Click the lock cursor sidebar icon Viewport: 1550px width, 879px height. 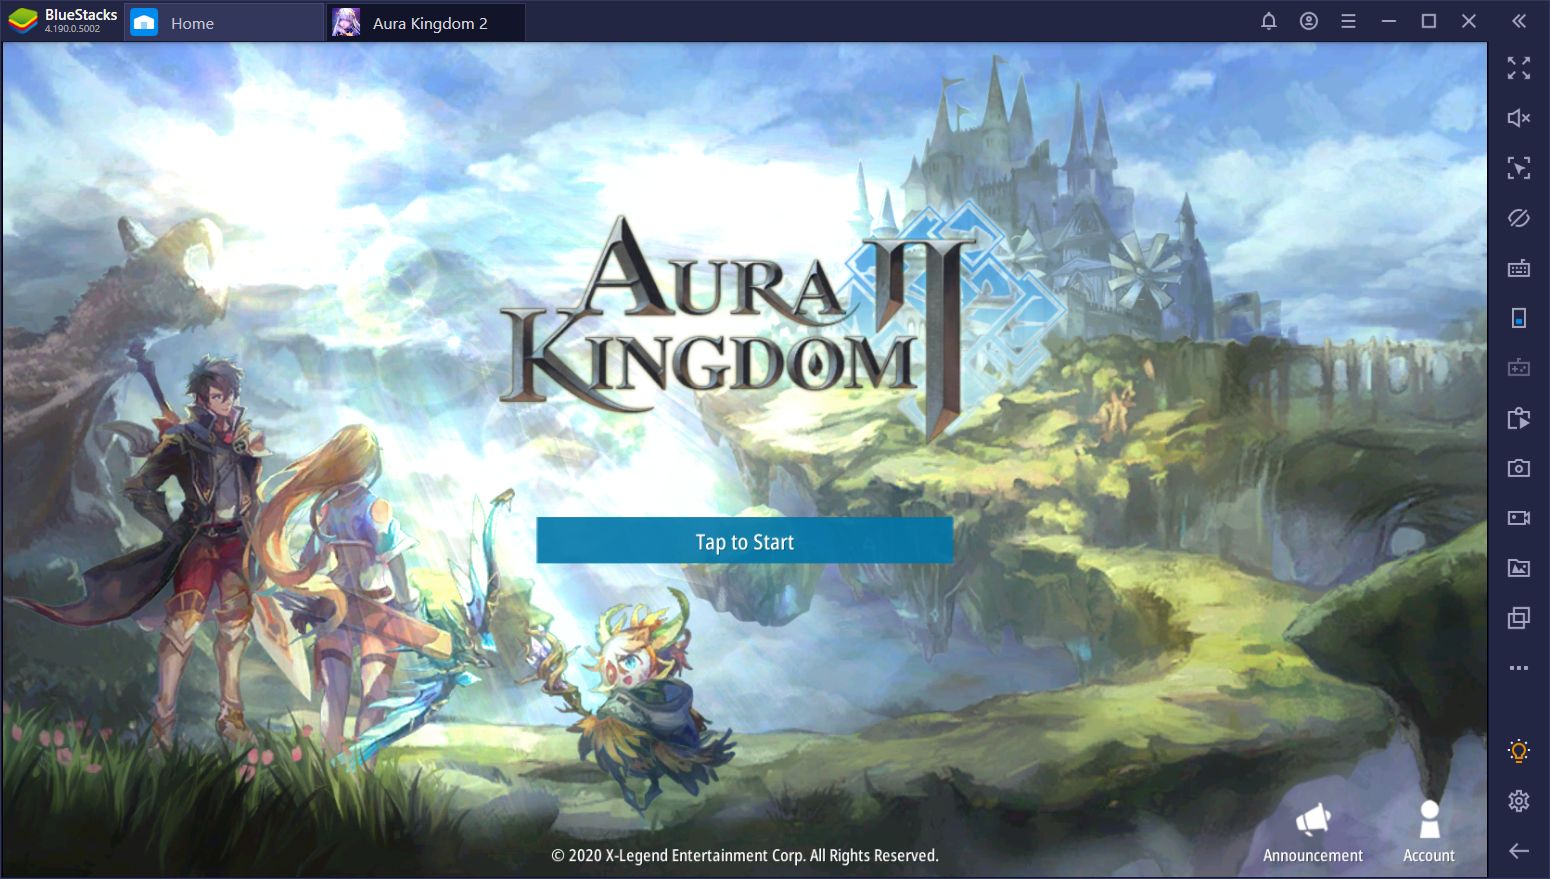[x=1519, y=168]
